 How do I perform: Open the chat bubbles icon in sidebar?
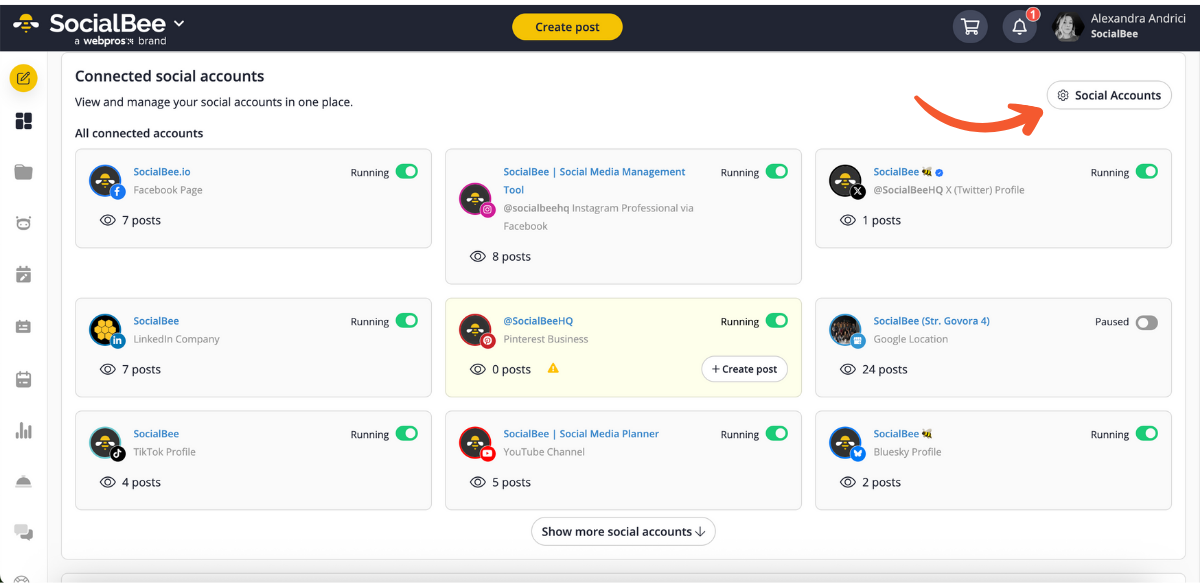(x=24, y=532)
